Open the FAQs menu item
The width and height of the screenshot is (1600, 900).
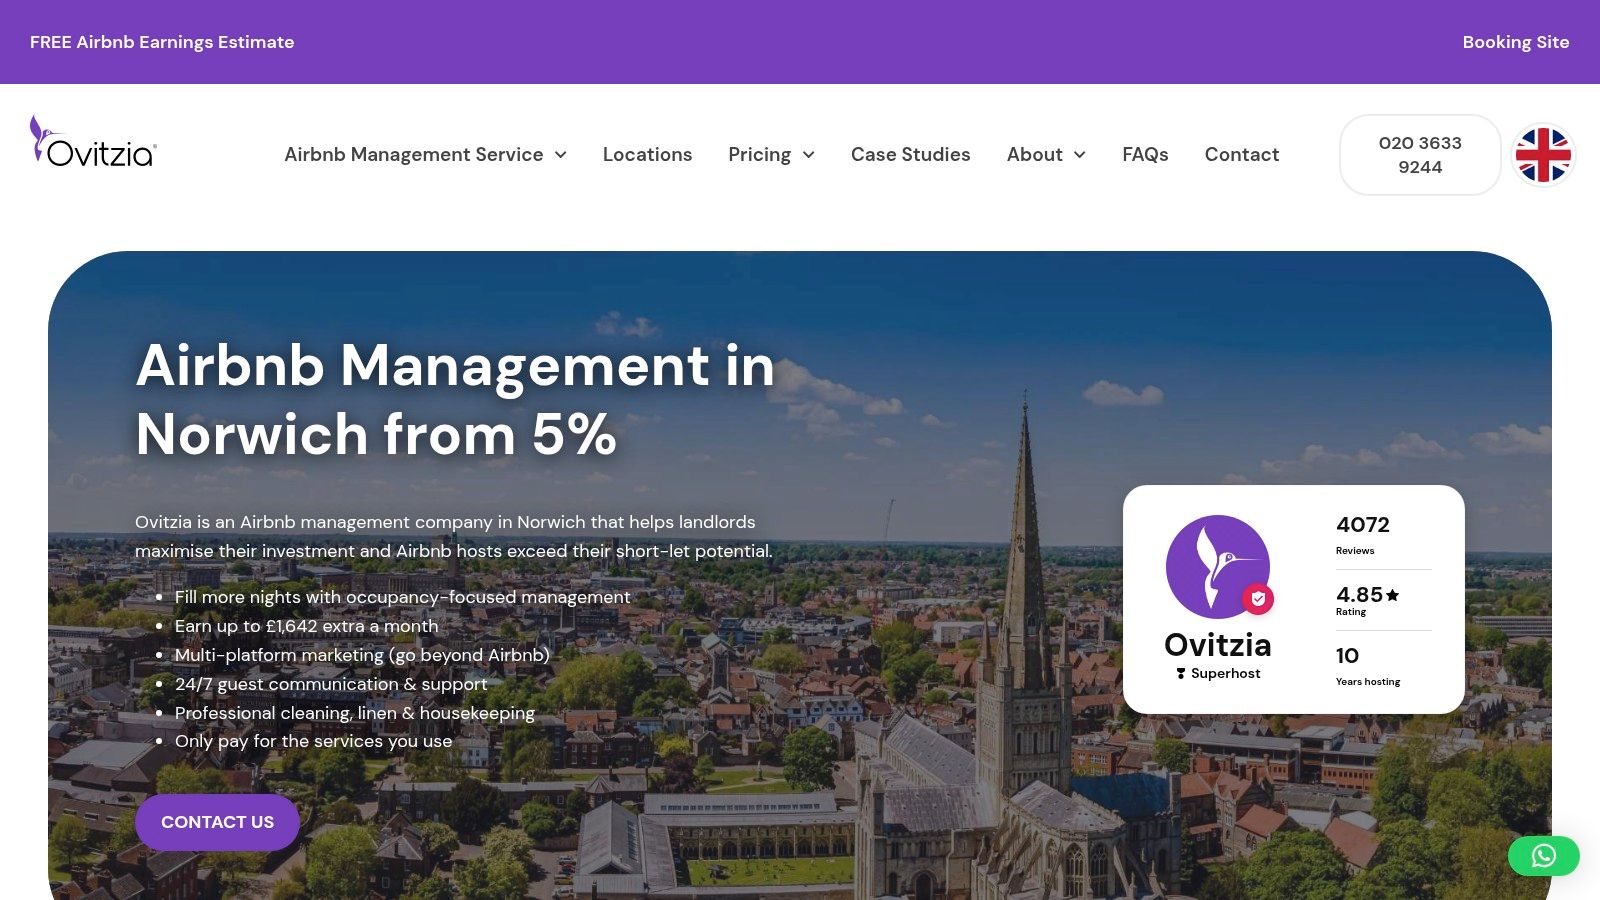pyautogui.click(x=1145, y=155)
